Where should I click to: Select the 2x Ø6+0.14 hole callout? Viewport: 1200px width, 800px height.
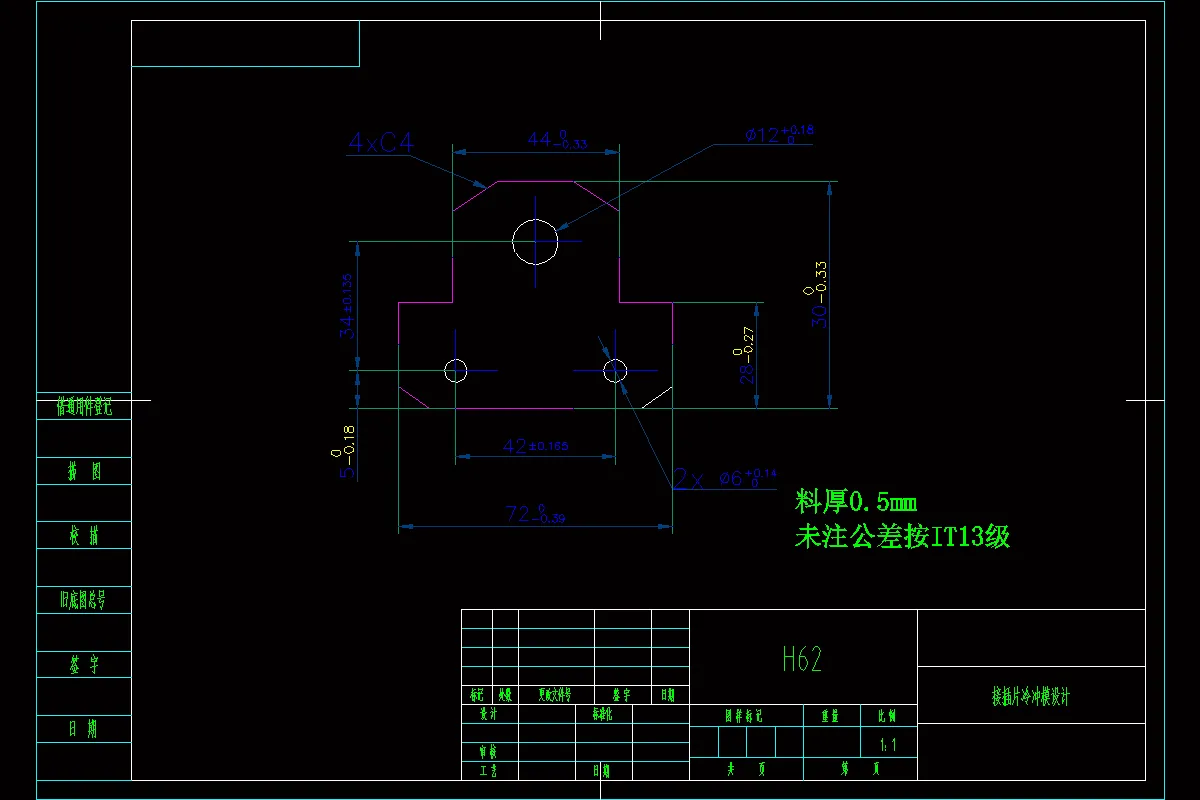point(720,477)
